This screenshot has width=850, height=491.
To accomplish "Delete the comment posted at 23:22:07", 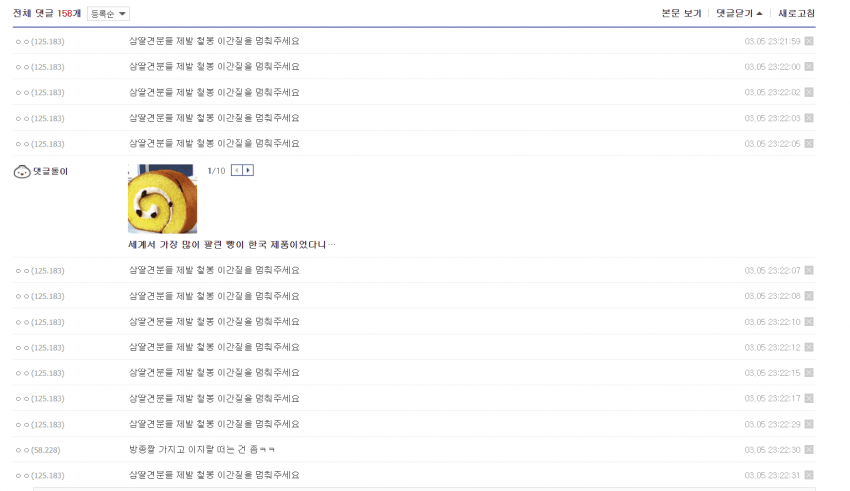I will pyautogui.click(x=809, y=270).
